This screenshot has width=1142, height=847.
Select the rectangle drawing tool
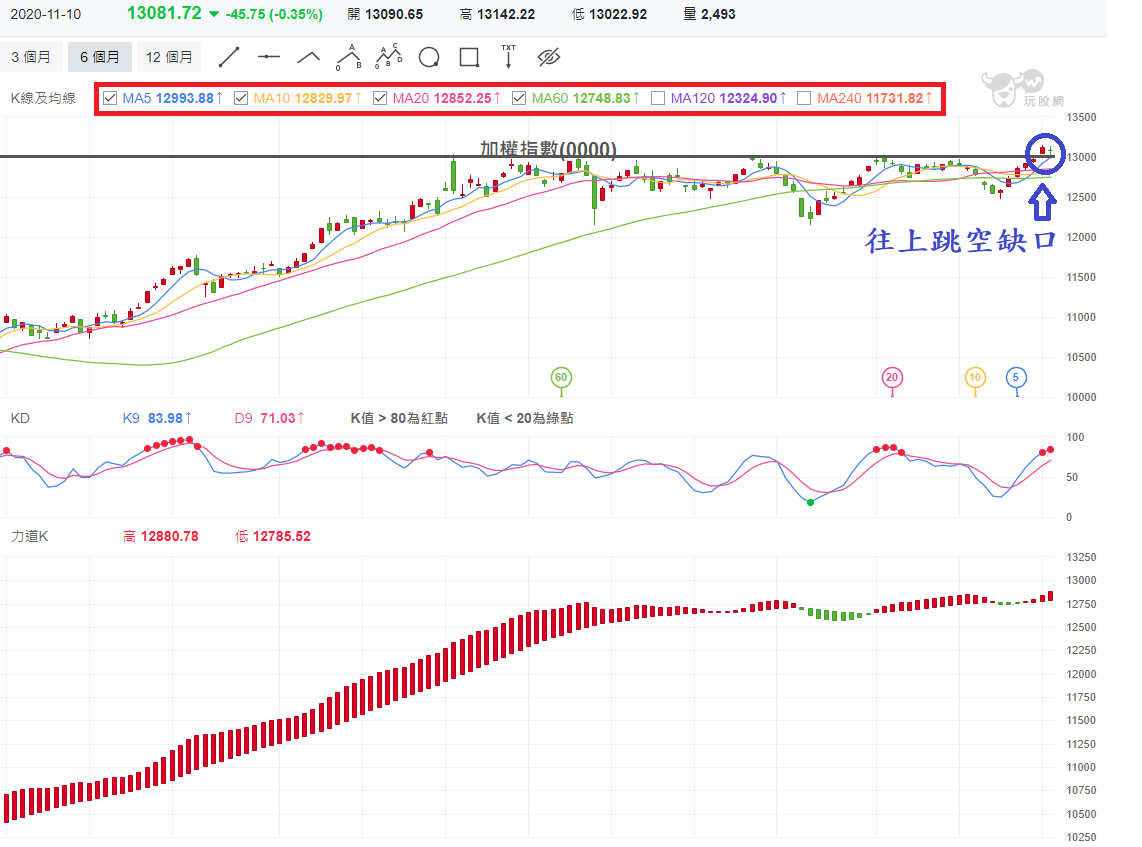tap(469, 57)
